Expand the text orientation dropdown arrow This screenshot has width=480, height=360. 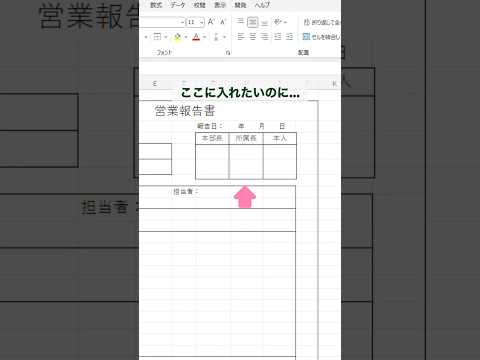[285, 22]
